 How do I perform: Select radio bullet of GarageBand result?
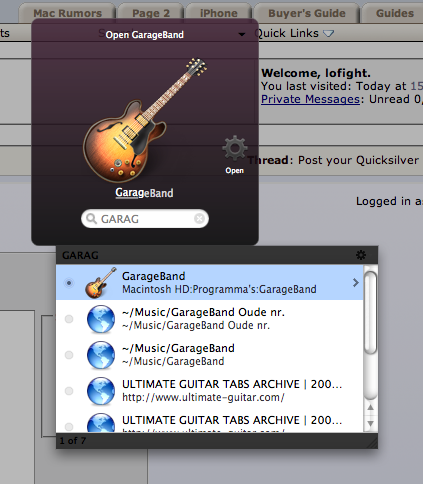69,283
